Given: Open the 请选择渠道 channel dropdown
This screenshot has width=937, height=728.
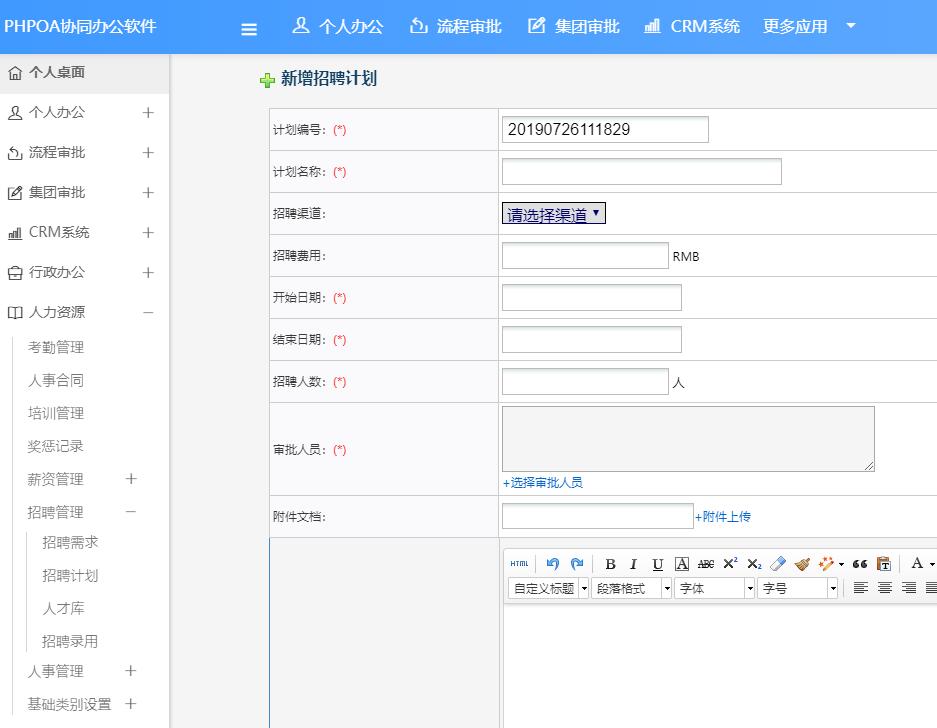Looking at the screenshot, I should tap(553, 213).
